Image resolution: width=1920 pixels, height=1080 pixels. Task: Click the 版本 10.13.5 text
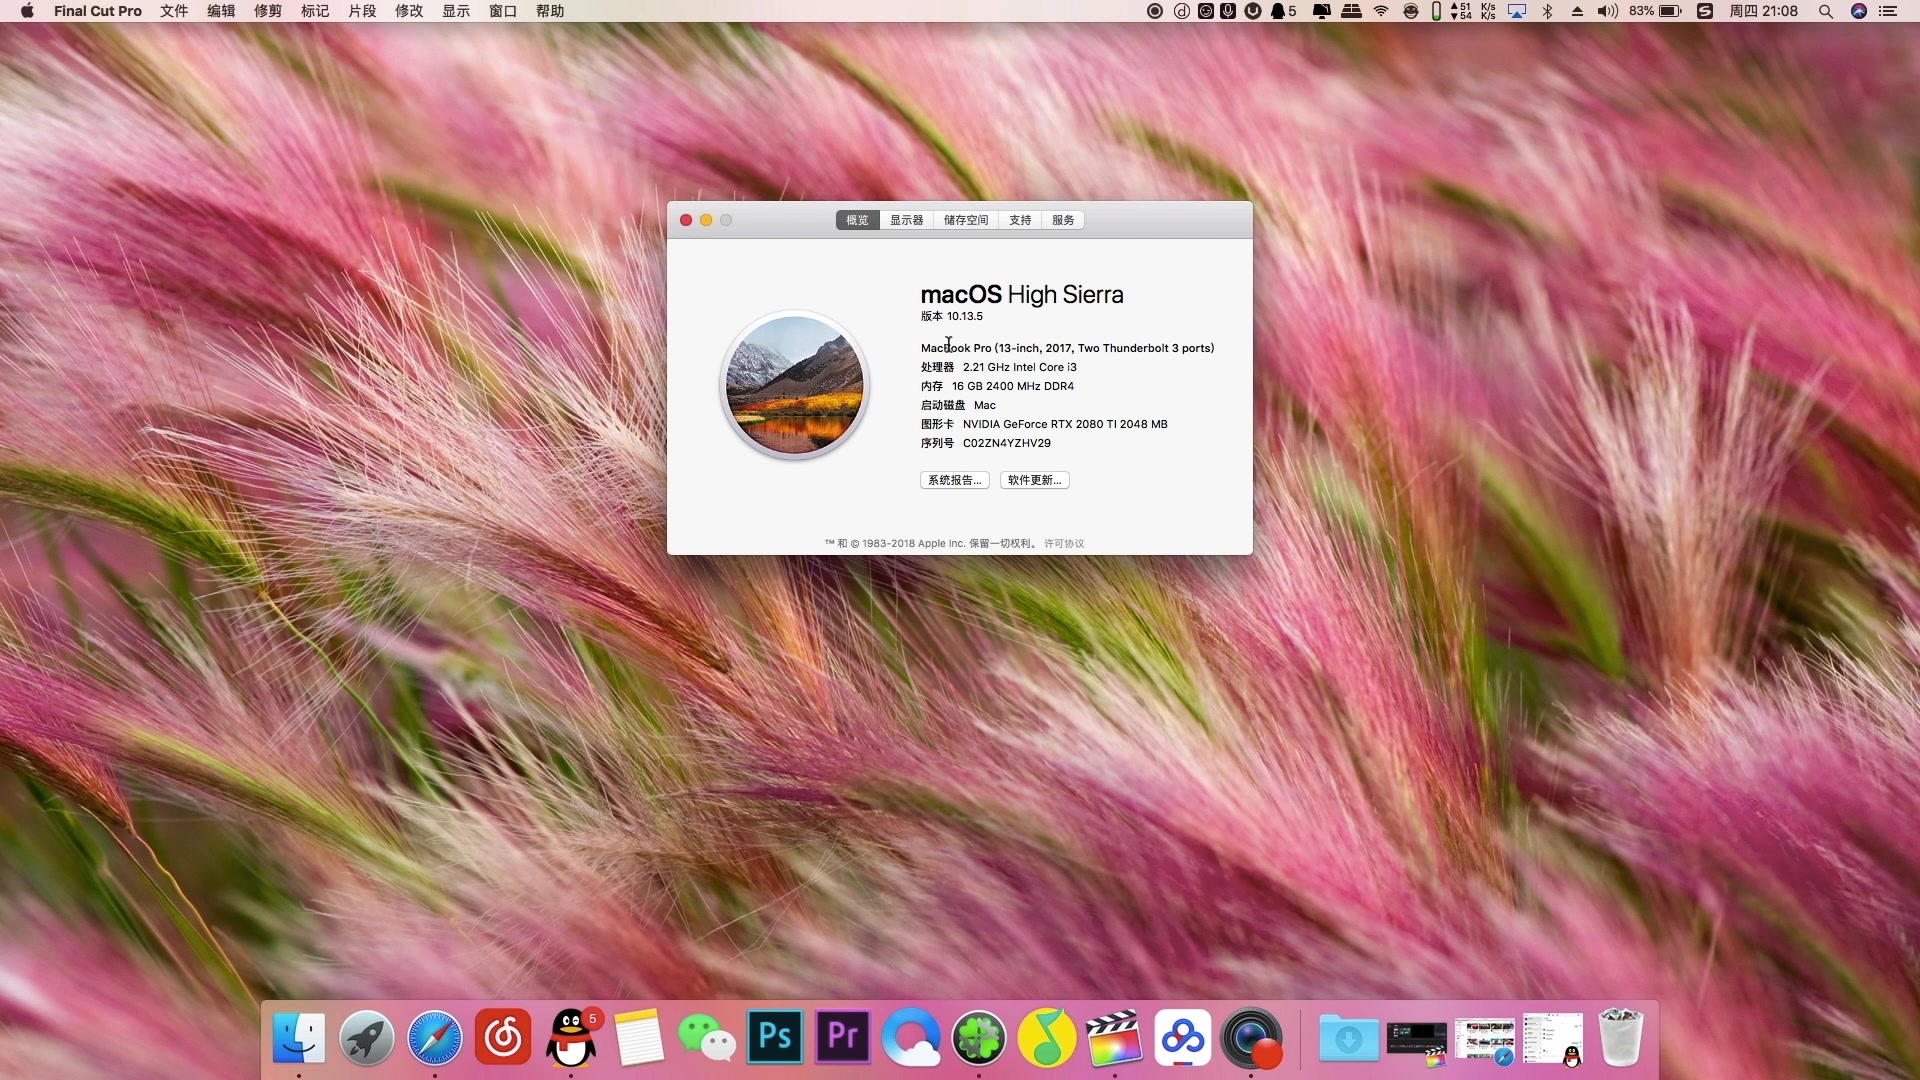[x=952, y=316]
